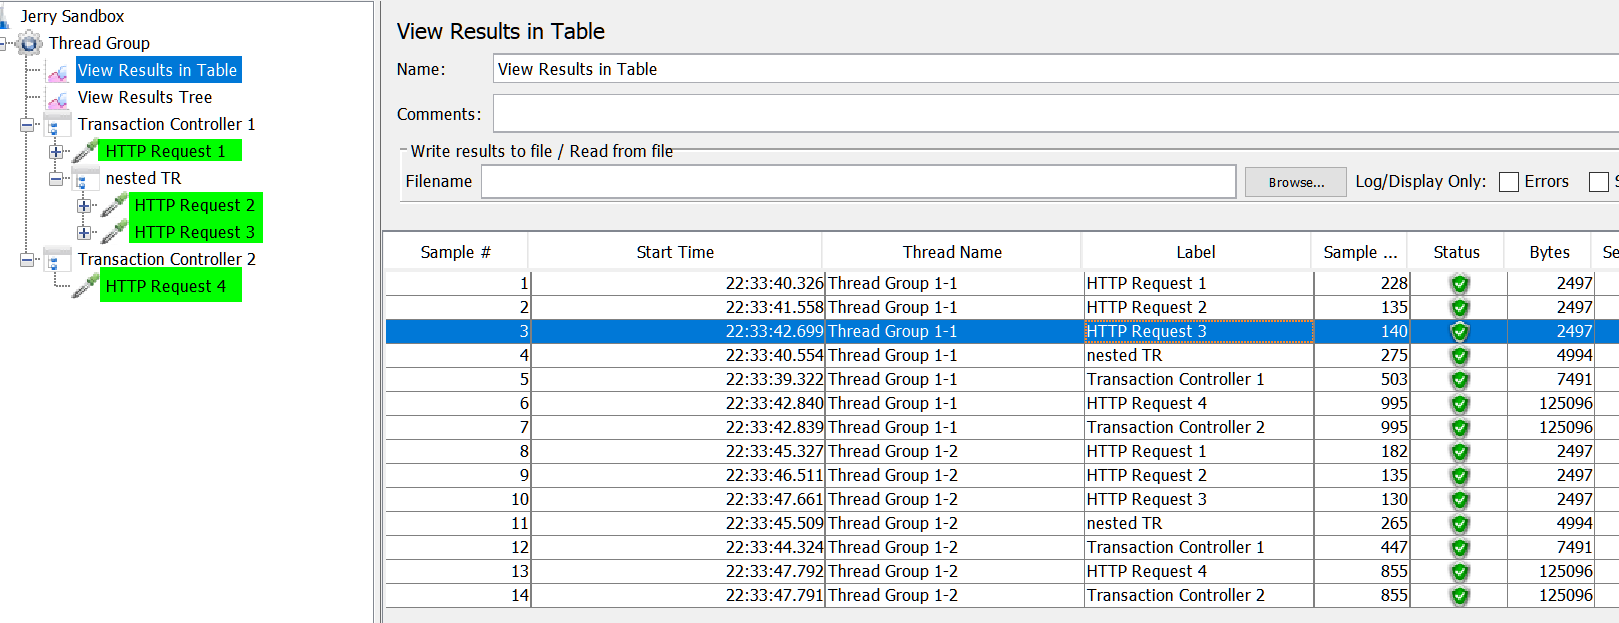Click the HTTP Request 1 sampler icon

pyautogui.click(x=85, y=152)
